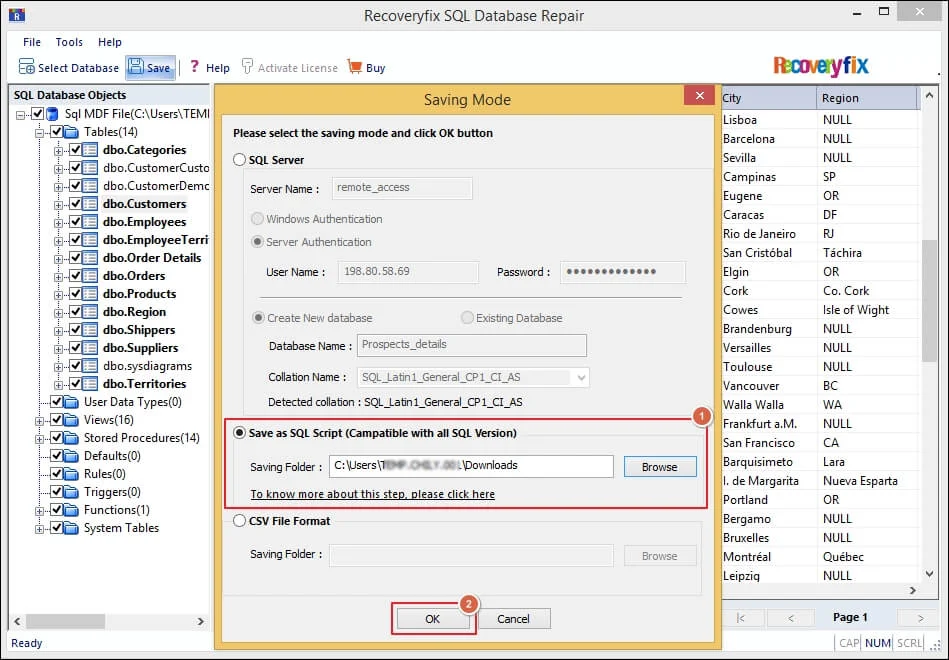949x660 pixels.
Task: Click the Views(16) folder icon
Action: [71, 420]
